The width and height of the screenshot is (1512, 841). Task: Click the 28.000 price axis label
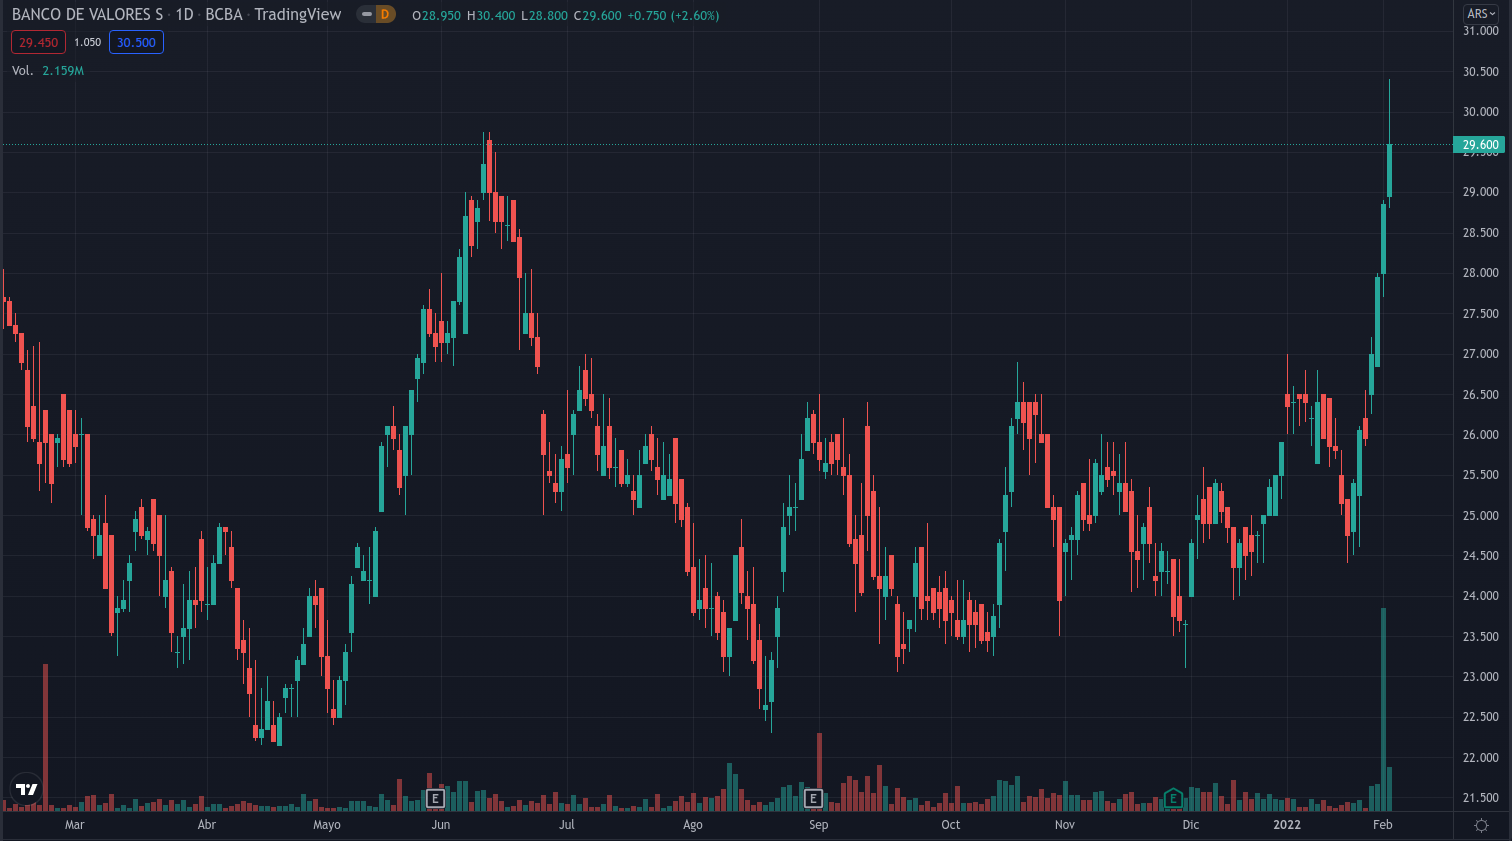(x=1481, y=273)
